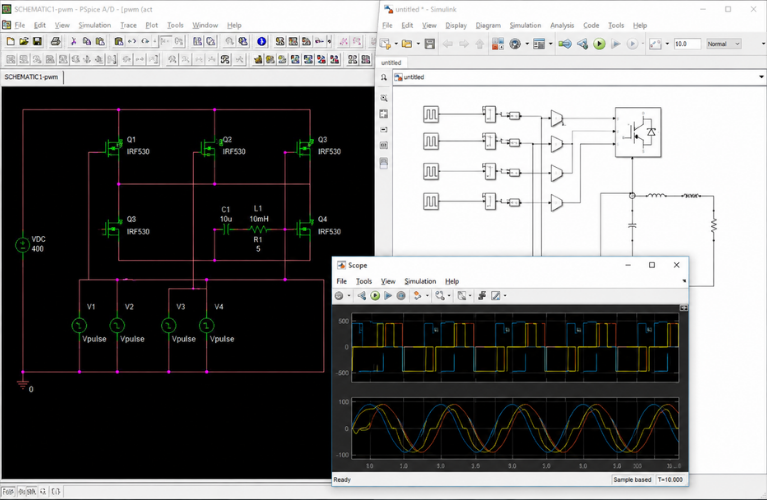Expand untitled path breadcrumb dropdown arrow

point(761,77)
